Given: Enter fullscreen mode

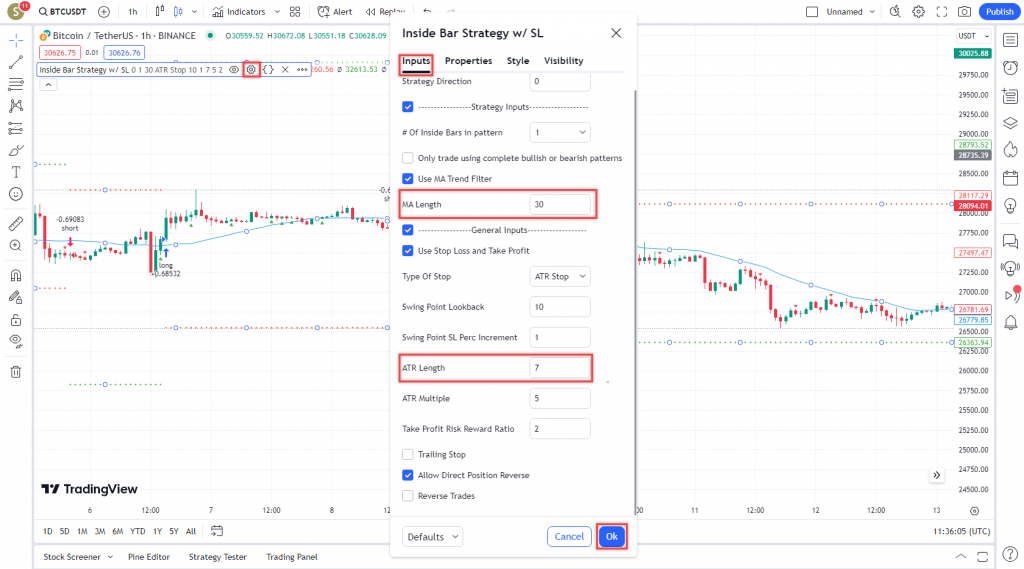Looking at the screenshot, I should (942, 12).
